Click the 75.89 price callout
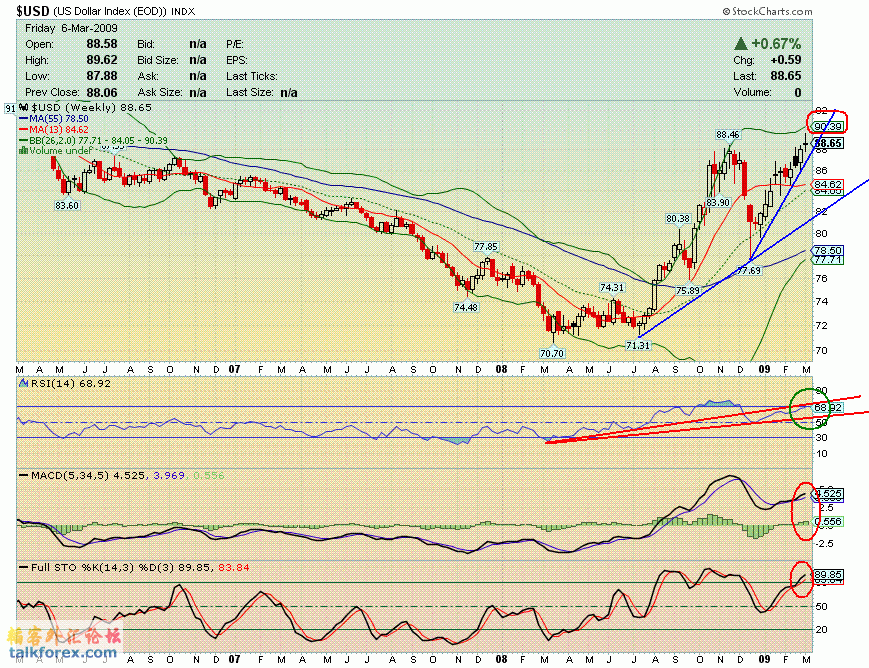The width and height of the screenshot is (869, 668). tap(688, 290)
